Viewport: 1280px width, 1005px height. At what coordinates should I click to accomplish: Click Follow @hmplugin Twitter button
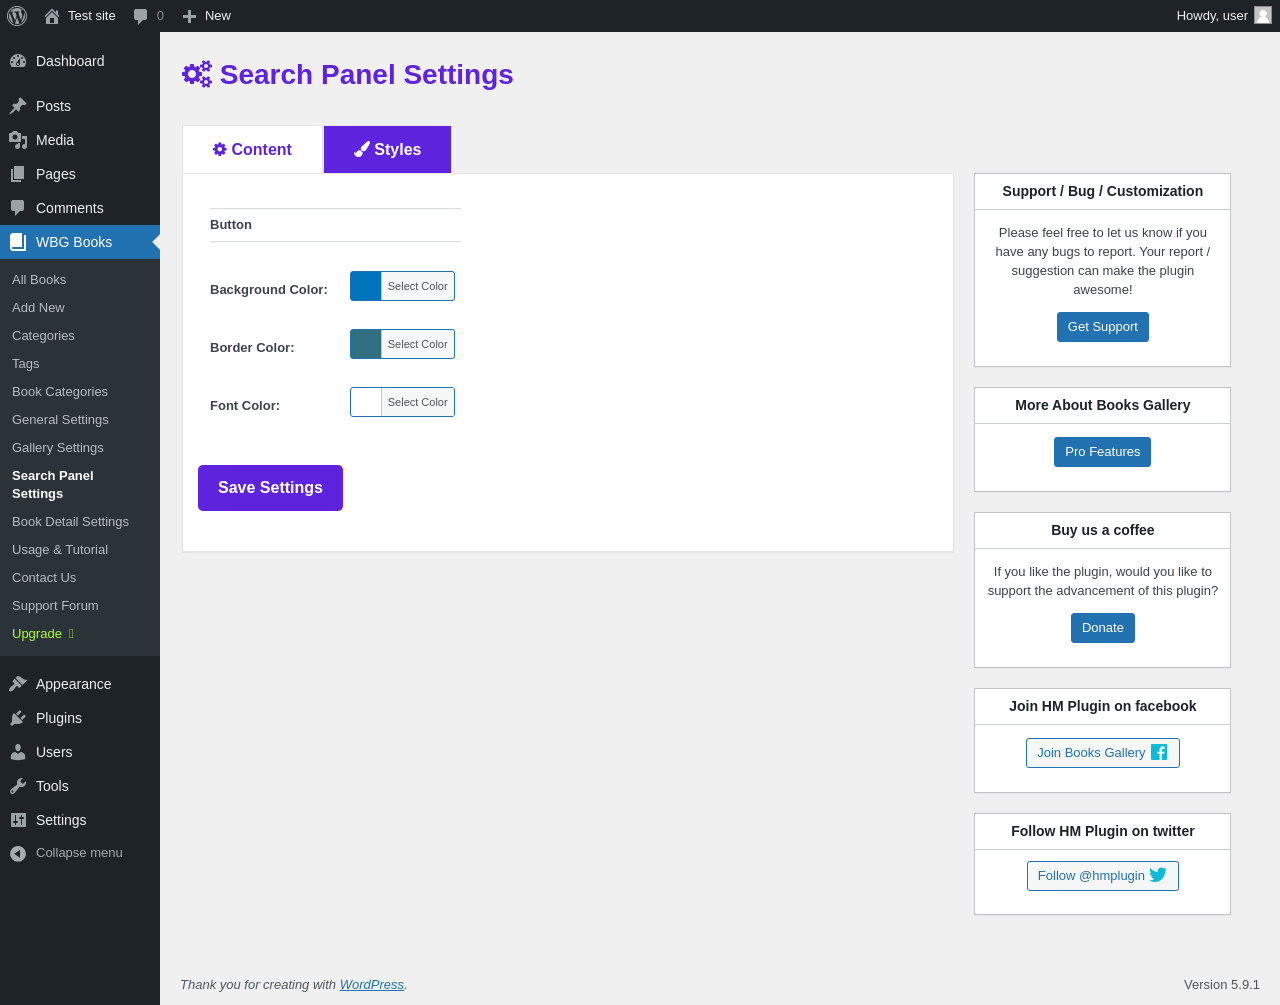tap(1102, 876)
